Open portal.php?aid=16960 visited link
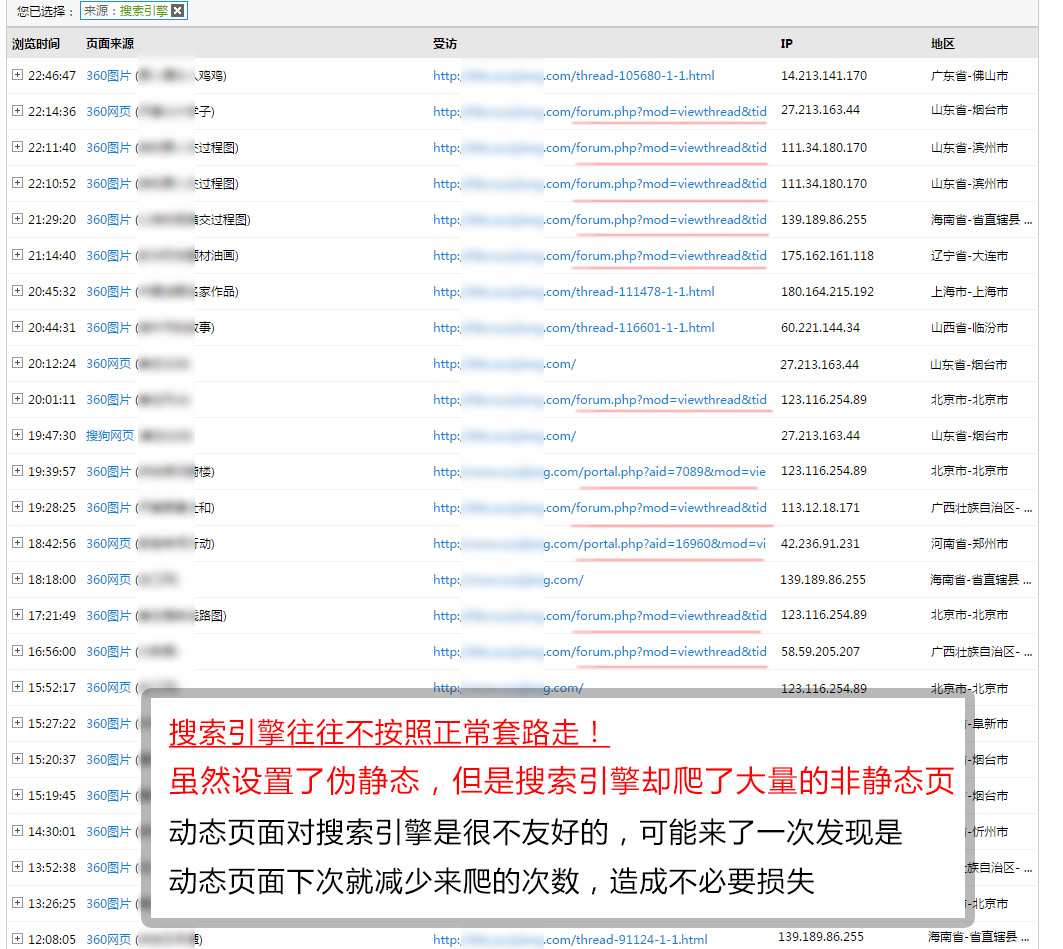 (599, 544)
